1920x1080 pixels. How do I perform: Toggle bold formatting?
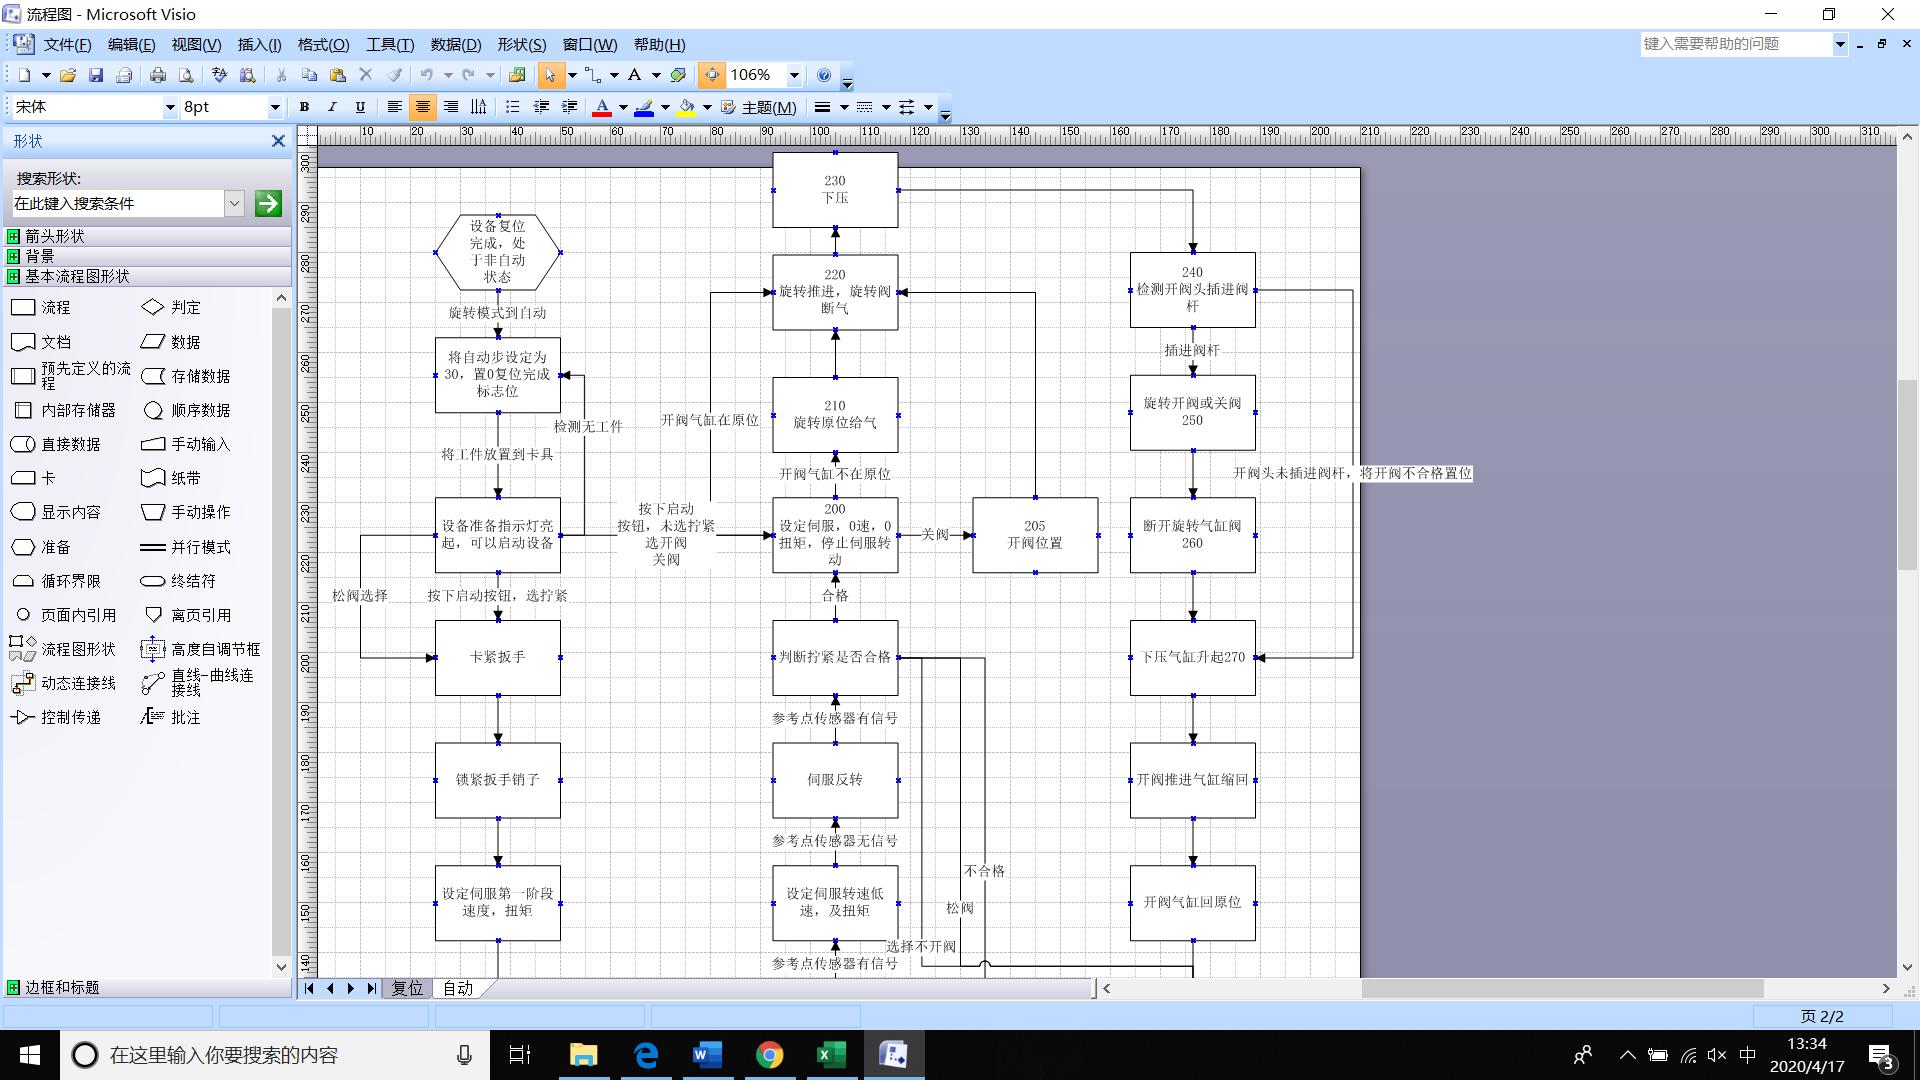tap(304, 107)
